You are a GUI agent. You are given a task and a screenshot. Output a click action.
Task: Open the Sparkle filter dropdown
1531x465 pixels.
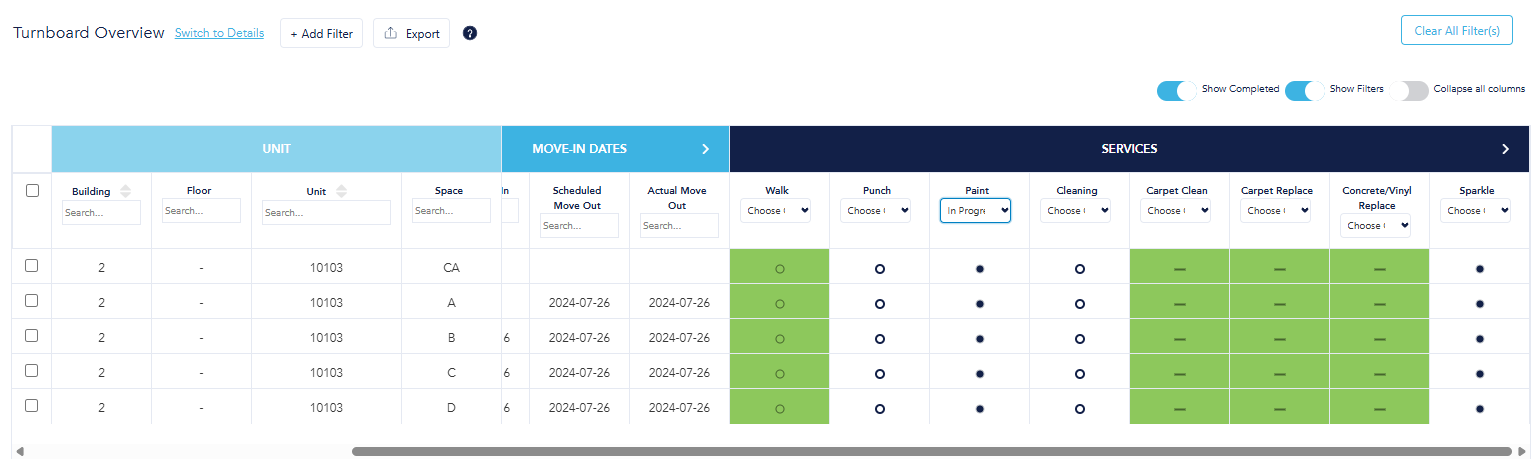coord(1476,211)
